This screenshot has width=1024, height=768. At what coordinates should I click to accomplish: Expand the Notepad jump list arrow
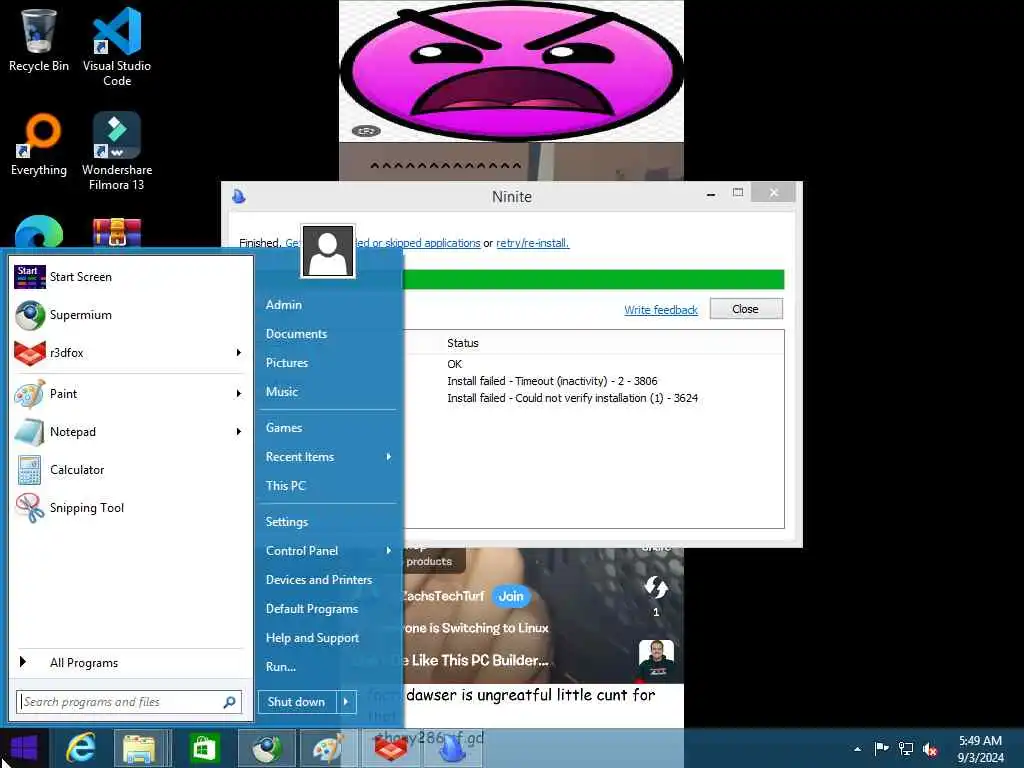coord(239,432)
